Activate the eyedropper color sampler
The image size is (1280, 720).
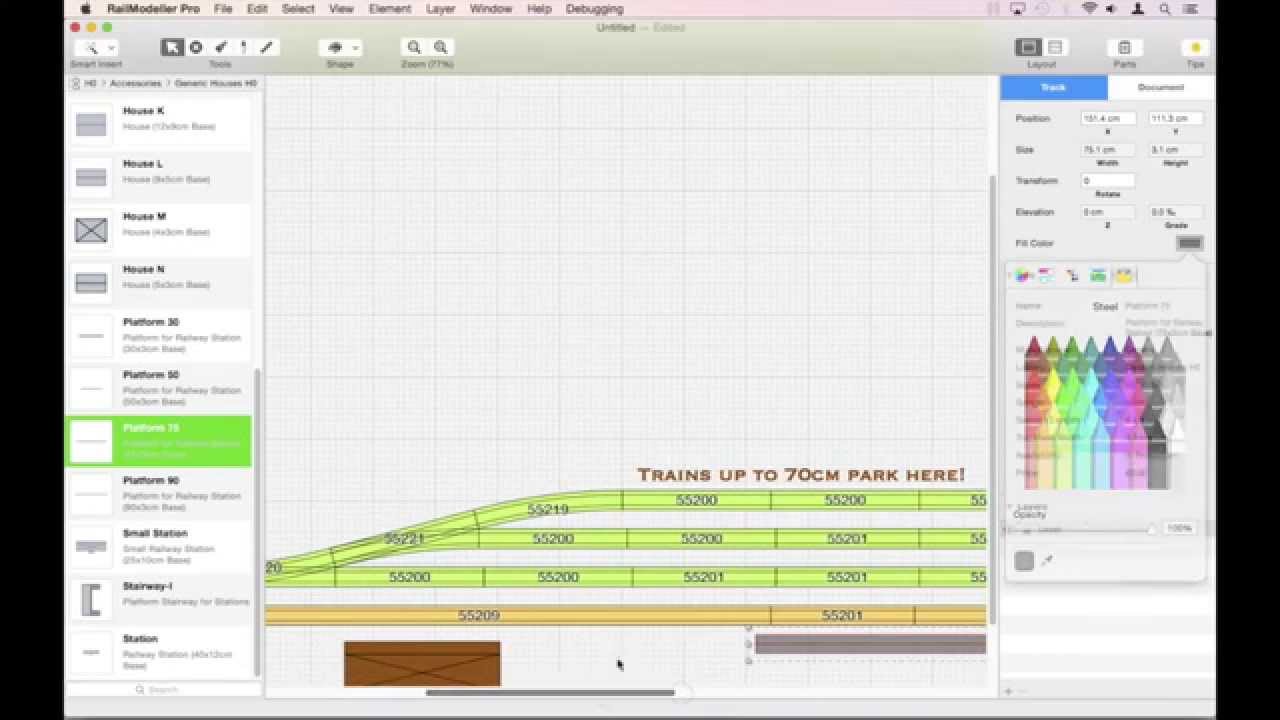click(x=1047, y=561)
